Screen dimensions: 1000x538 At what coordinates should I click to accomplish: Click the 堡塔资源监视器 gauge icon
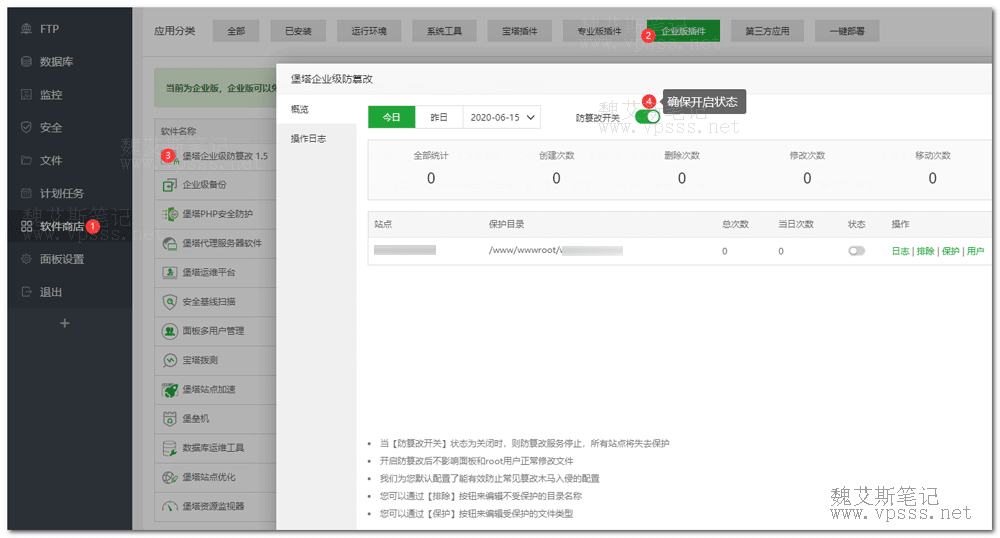[170, 507]
